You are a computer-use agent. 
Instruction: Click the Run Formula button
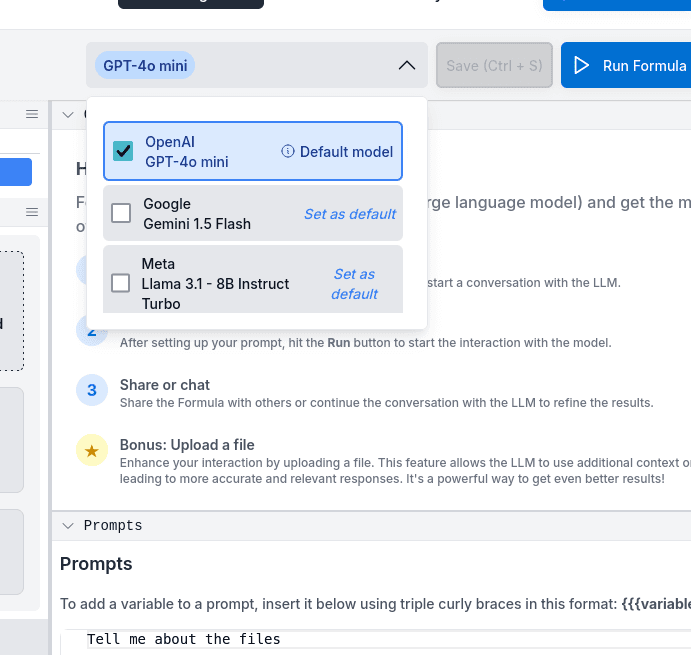[626, 65]
